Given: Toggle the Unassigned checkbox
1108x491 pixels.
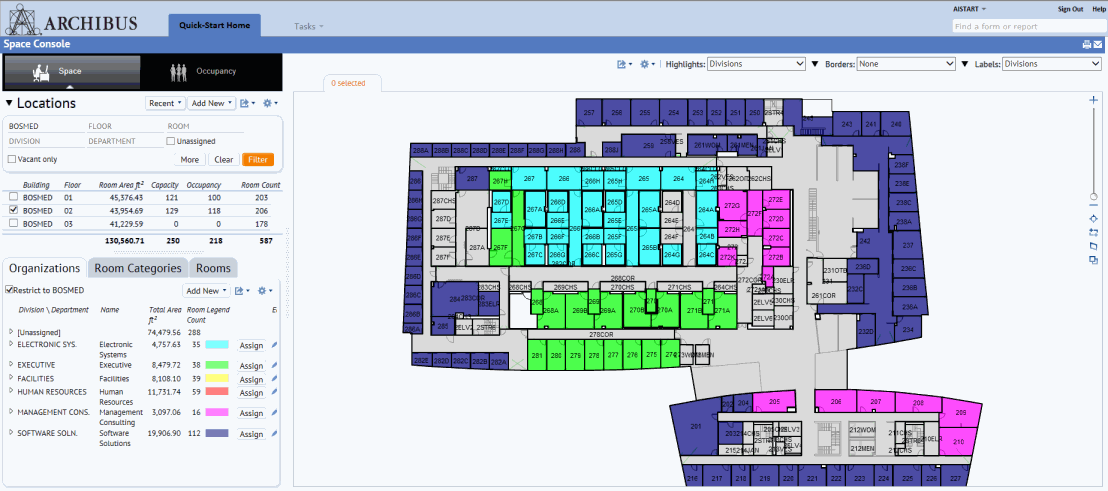Looking at the screenshot, I should [170, 141].
